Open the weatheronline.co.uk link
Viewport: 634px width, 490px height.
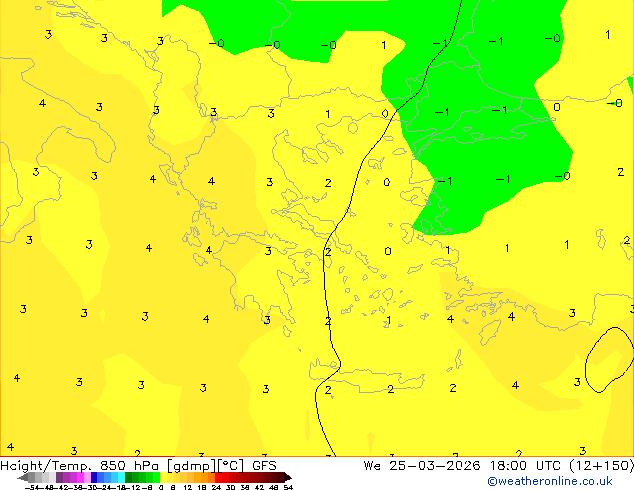click(550, 481)
